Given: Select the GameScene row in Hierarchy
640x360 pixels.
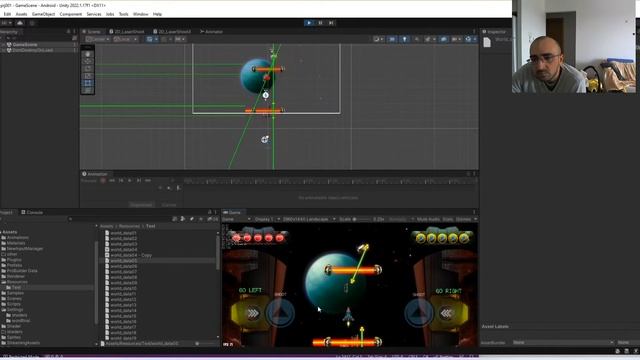Looking at the screenshot, I should (x=39, y=44).
